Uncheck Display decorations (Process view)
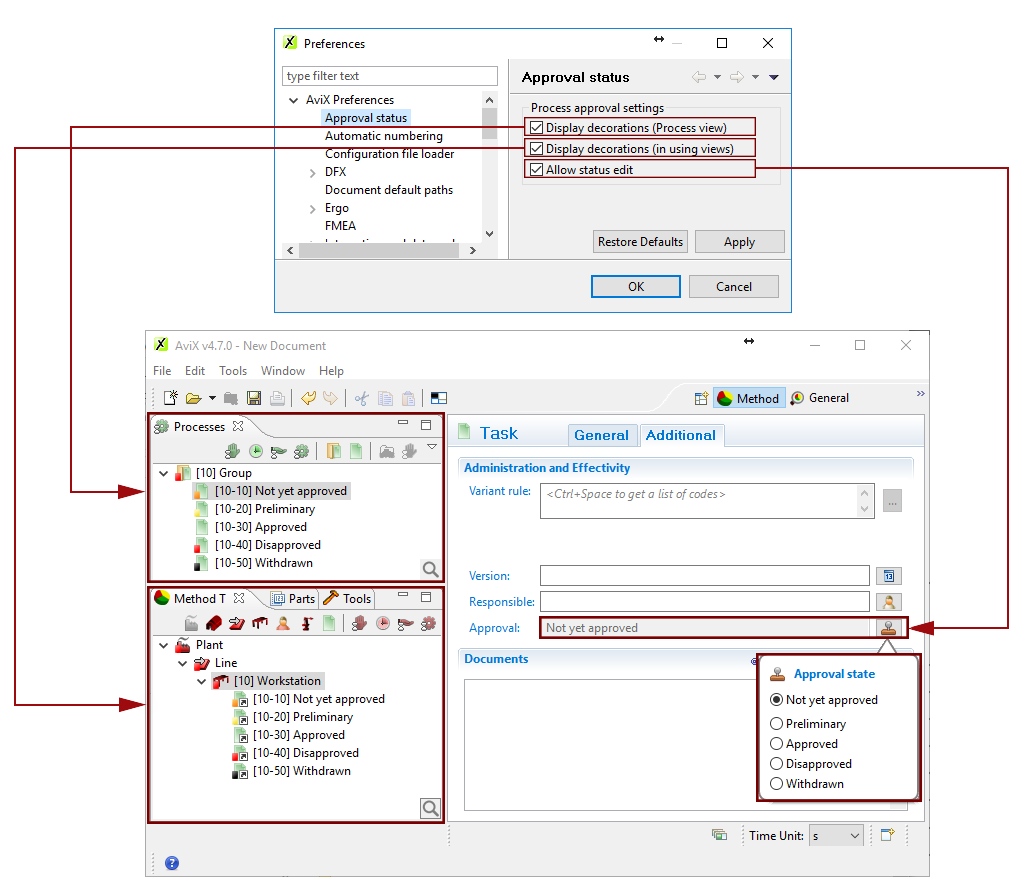Image resolution: width=1023 pixels, height=885 pixels. (537, 128)
